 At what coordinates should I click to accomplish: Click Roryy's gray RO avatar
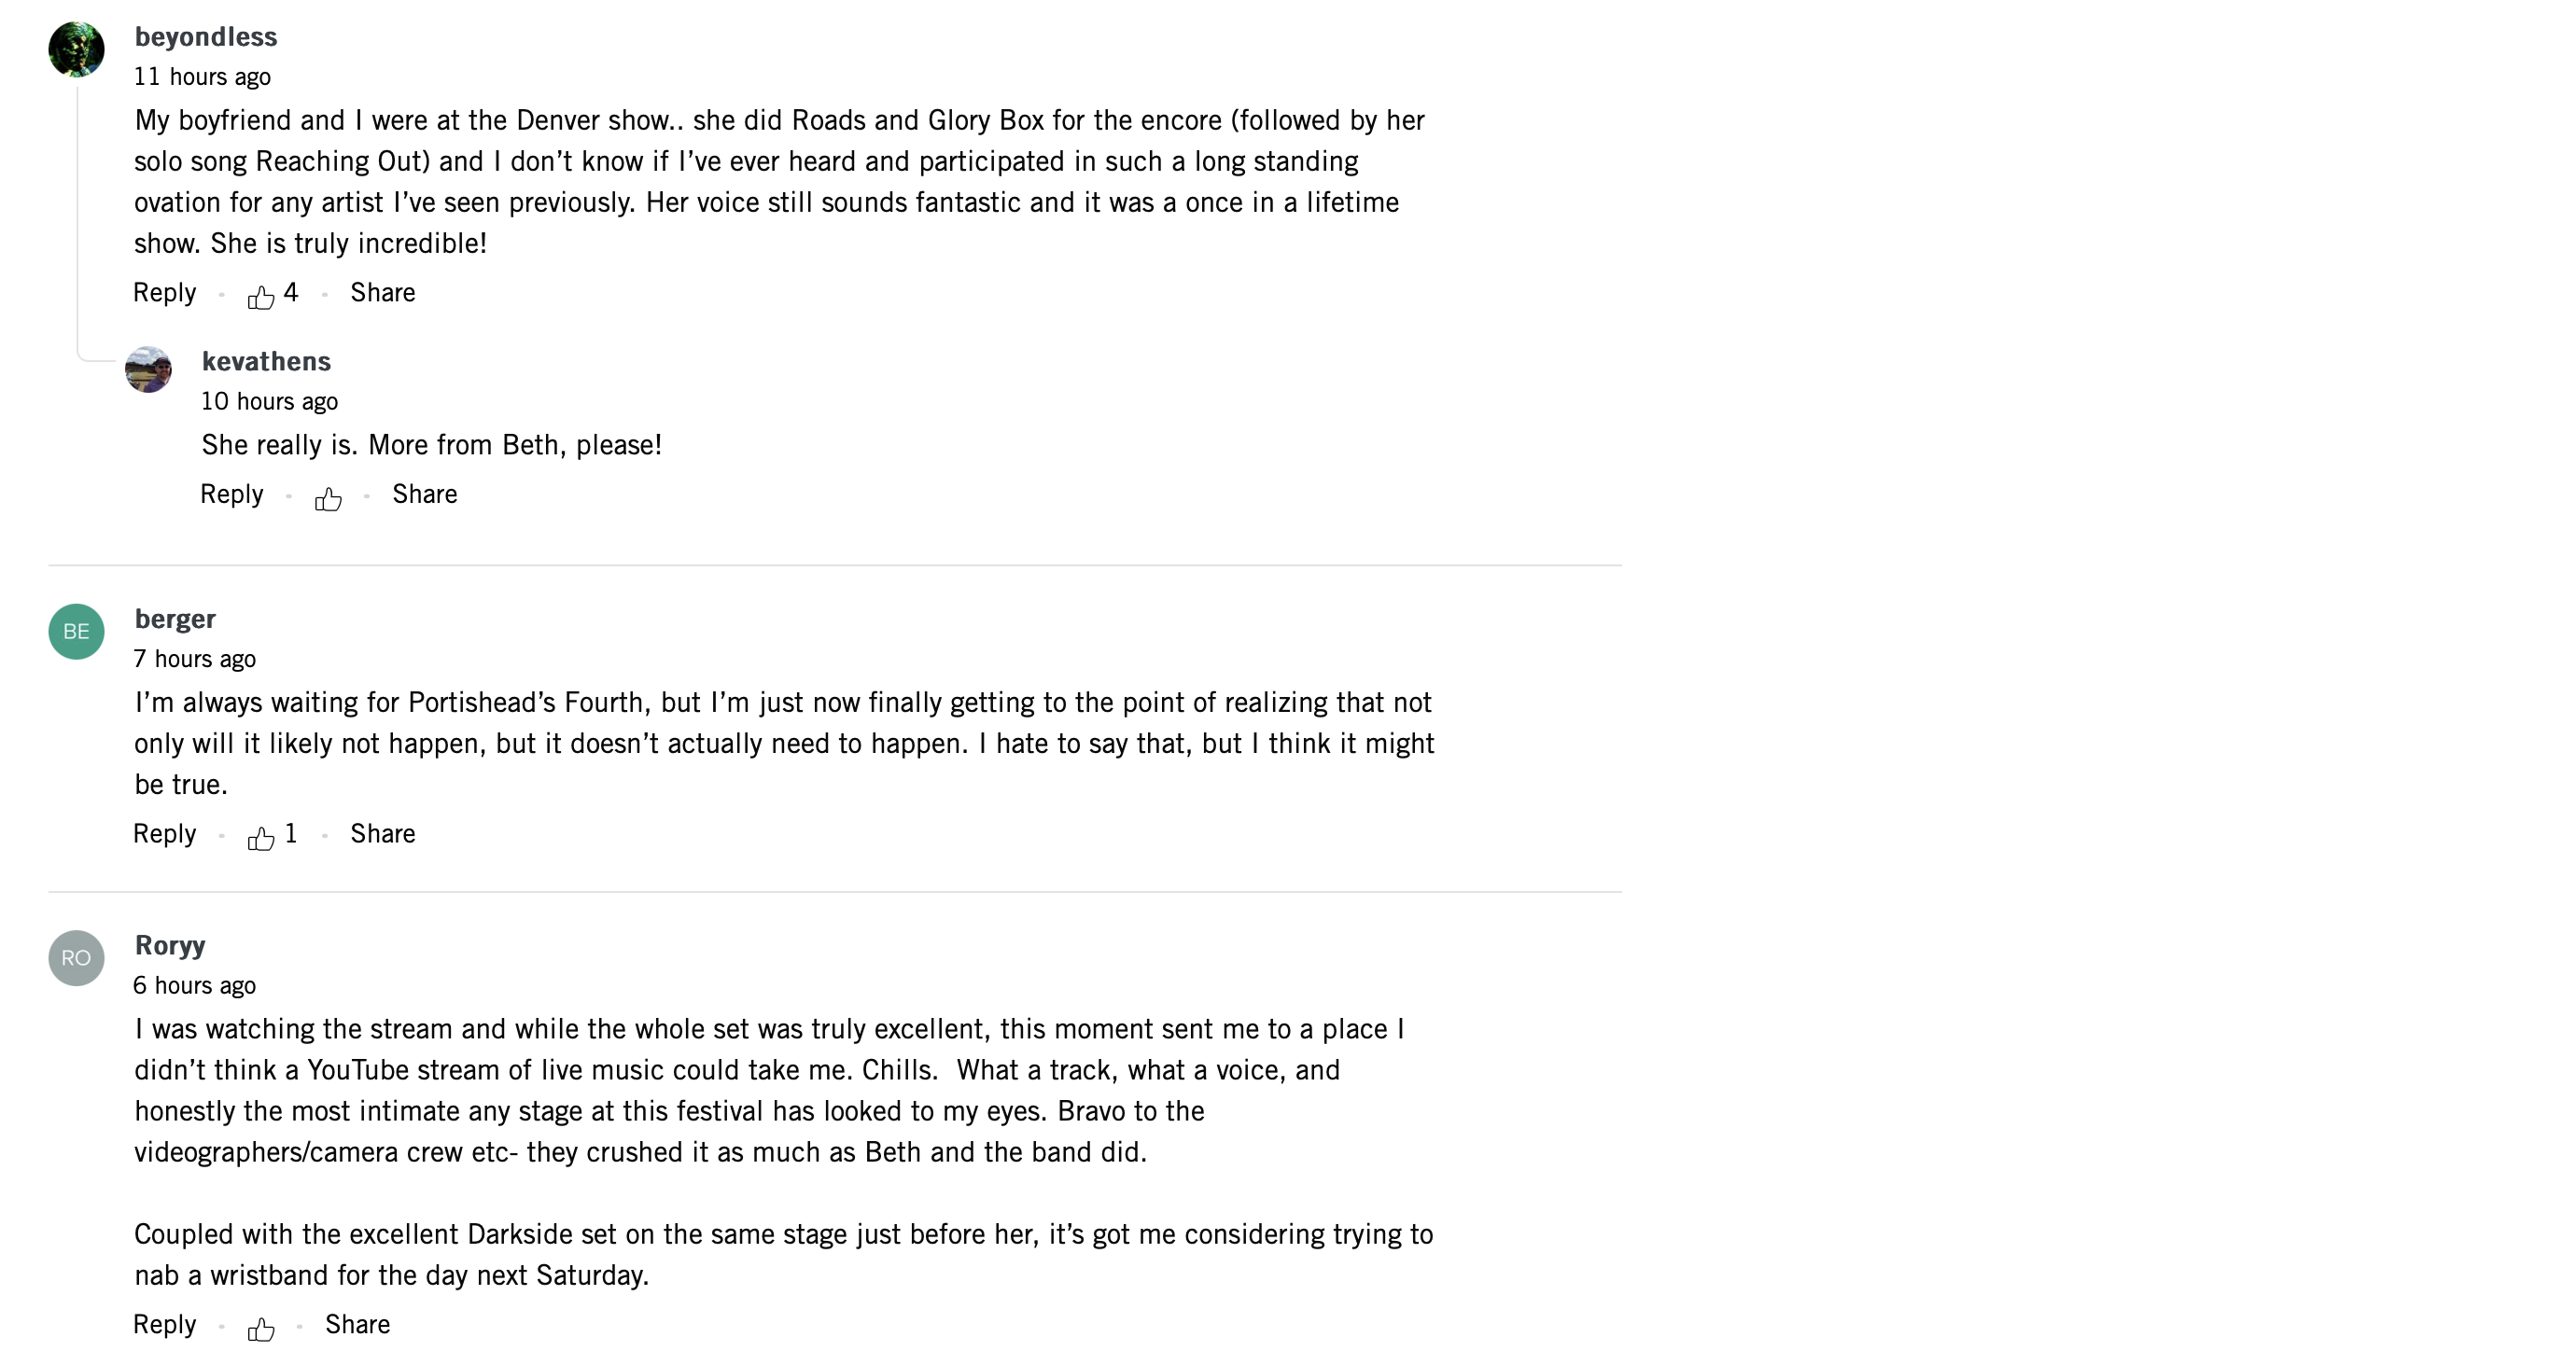77,958
